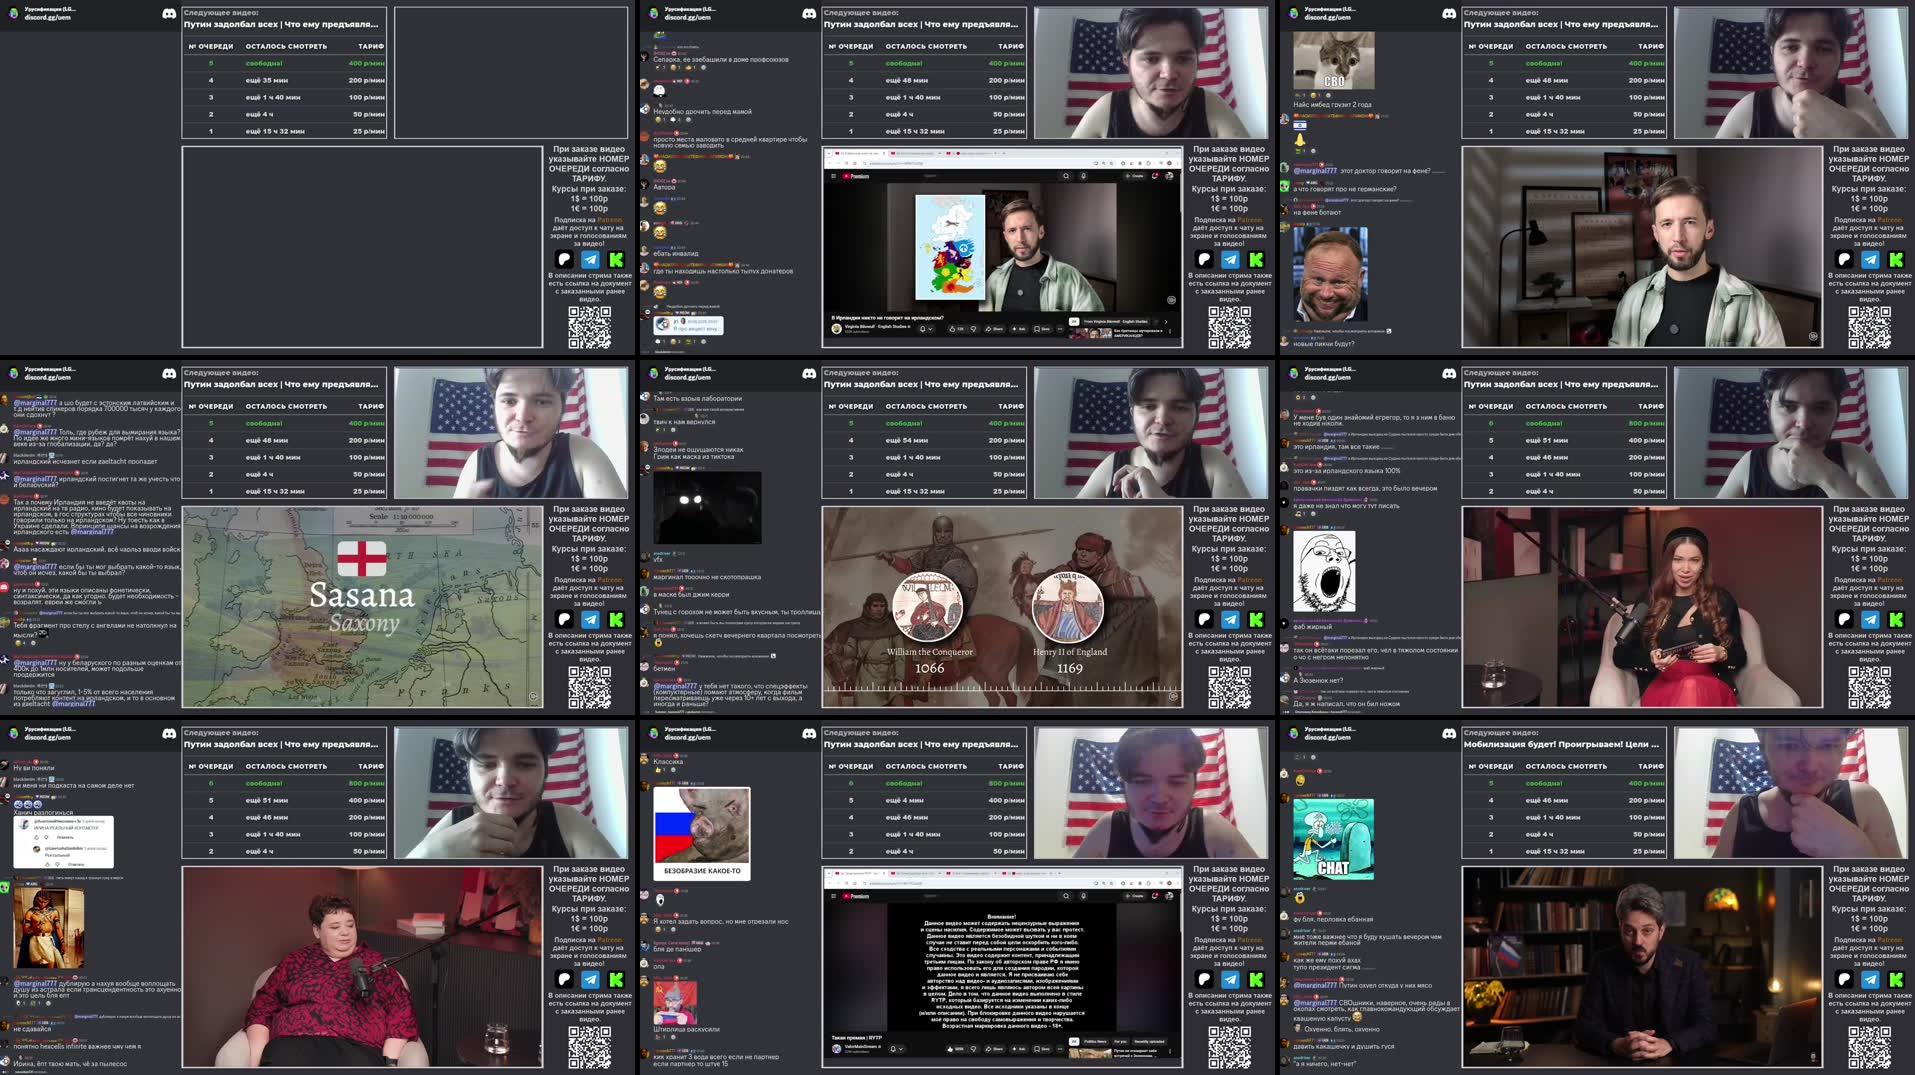Click Telegram icon in Sasana Saxony map panel

590,619
